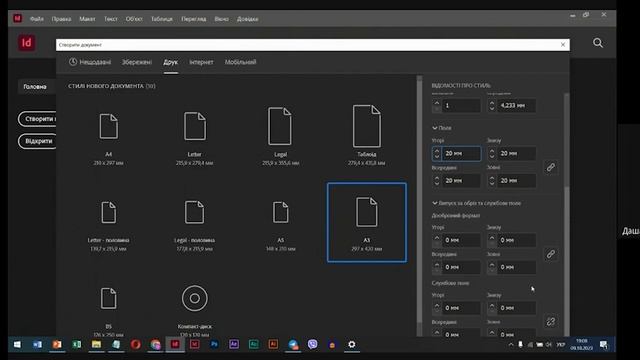This screenshot has width=640, height=360.
Task: Select the highlighted A3 preset
Action: pyautogui.click(x=367, y=222)
